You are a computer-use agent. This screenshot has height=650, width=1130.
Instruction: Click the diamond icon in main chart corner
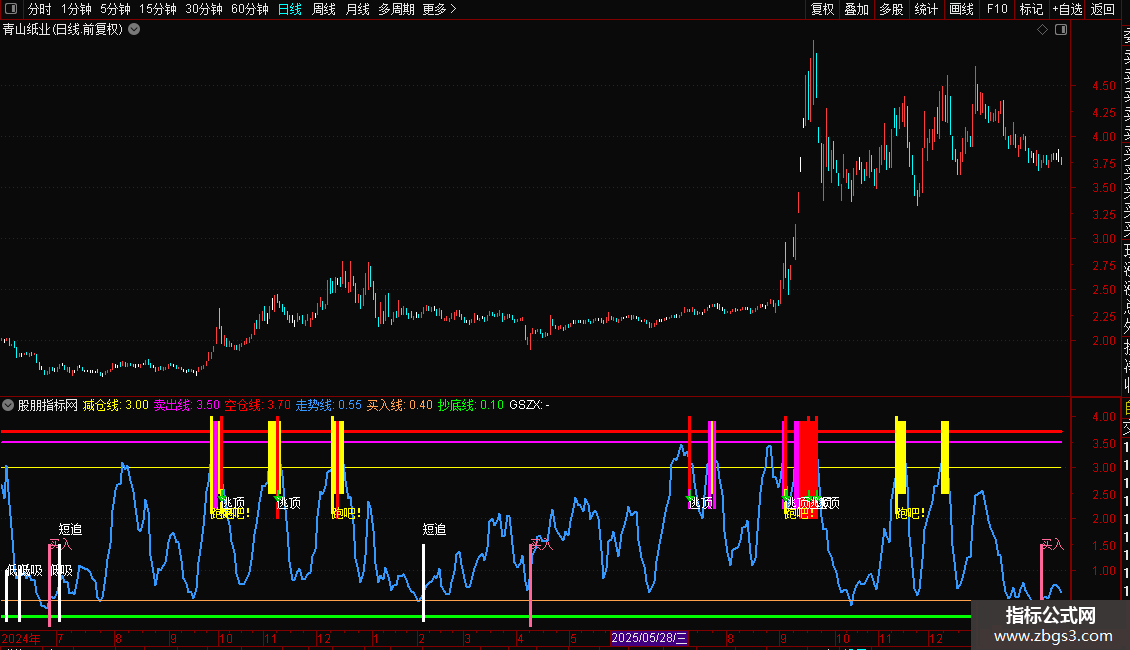pos(1042,30)
